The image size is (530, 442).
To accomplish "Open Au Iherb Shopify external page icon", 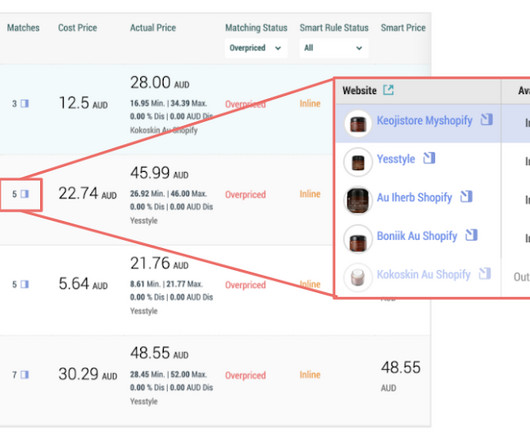I will pyautogui.click(x=466, y=196).
